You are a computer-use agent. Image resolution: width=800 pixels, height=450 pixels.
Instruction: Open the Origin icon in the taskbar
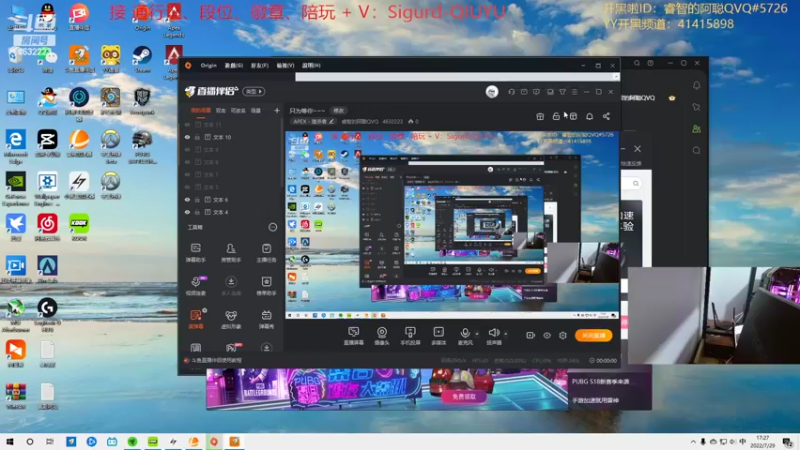click(214, 442)
